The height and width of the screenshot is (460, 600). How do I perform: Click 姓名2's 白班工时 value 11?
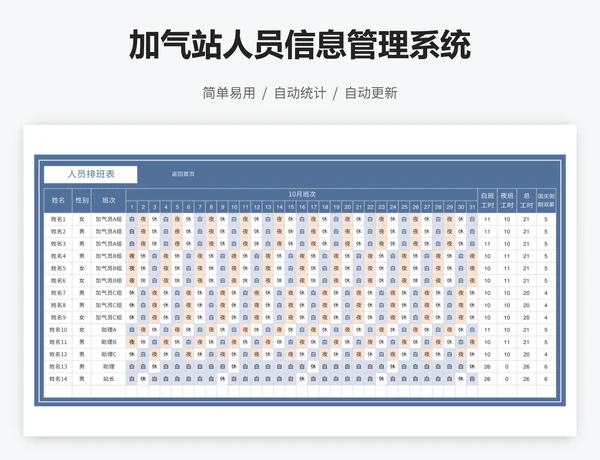[488, 232]
